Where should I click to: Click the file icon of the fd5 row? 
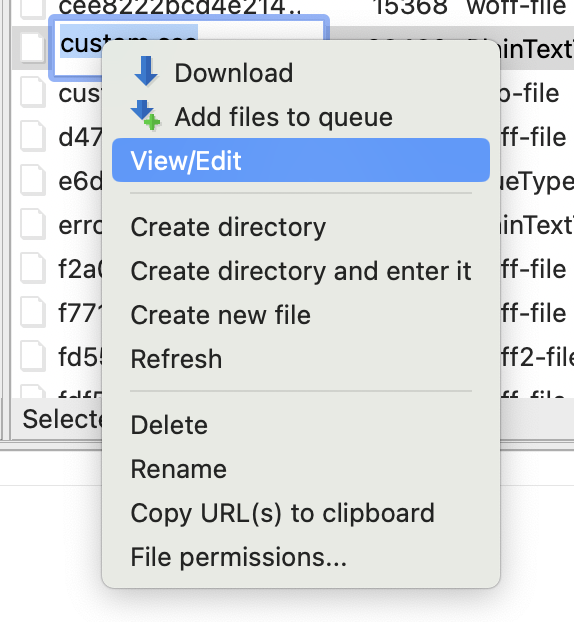click(x=33, y=357)
